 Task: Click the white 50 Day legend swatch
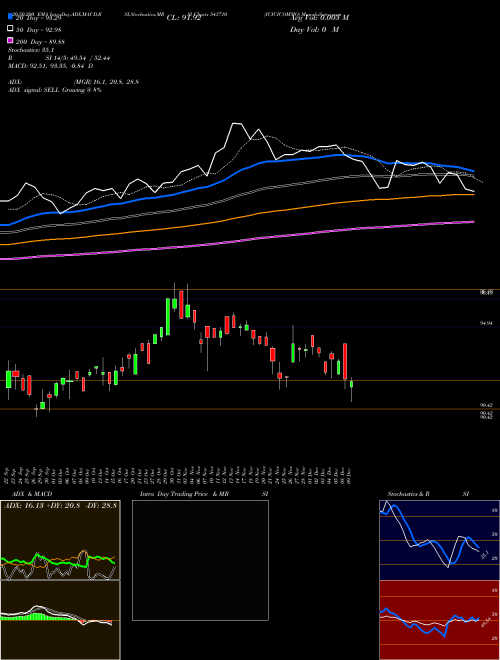(x=10, y=29)
